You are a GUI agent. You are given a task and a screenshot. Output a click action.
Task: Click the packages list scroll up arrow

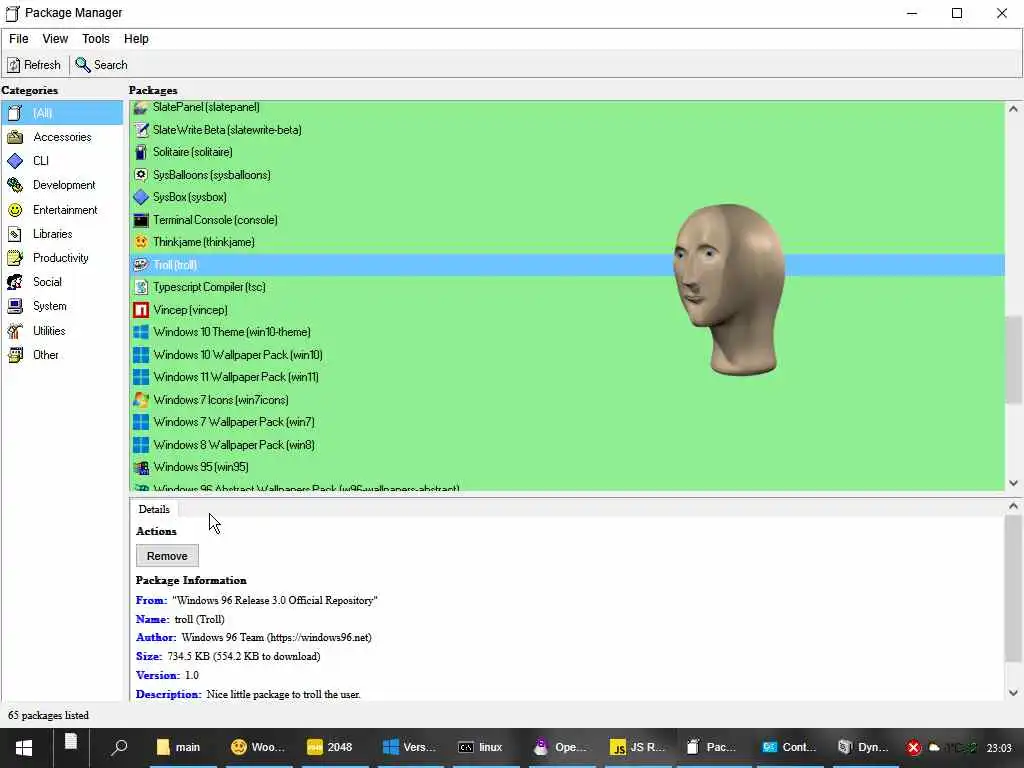(x=1014, y=109)
